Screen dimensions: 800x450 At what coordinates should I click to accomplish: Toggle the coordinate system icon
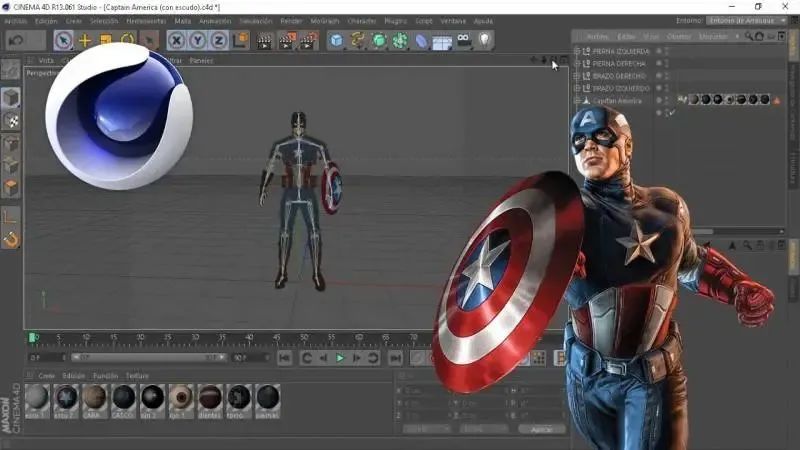coord(241,40)
